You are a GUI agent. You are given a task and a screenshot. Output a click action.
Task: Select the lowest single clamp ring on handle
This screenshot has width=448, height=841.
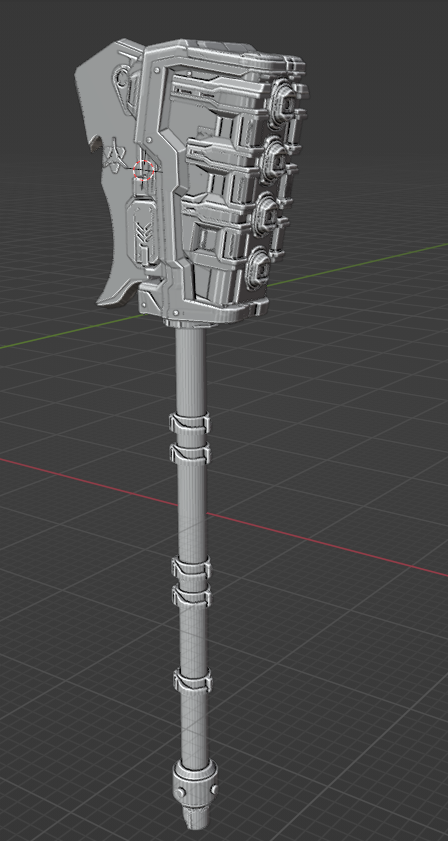click(x=192, y=680)
